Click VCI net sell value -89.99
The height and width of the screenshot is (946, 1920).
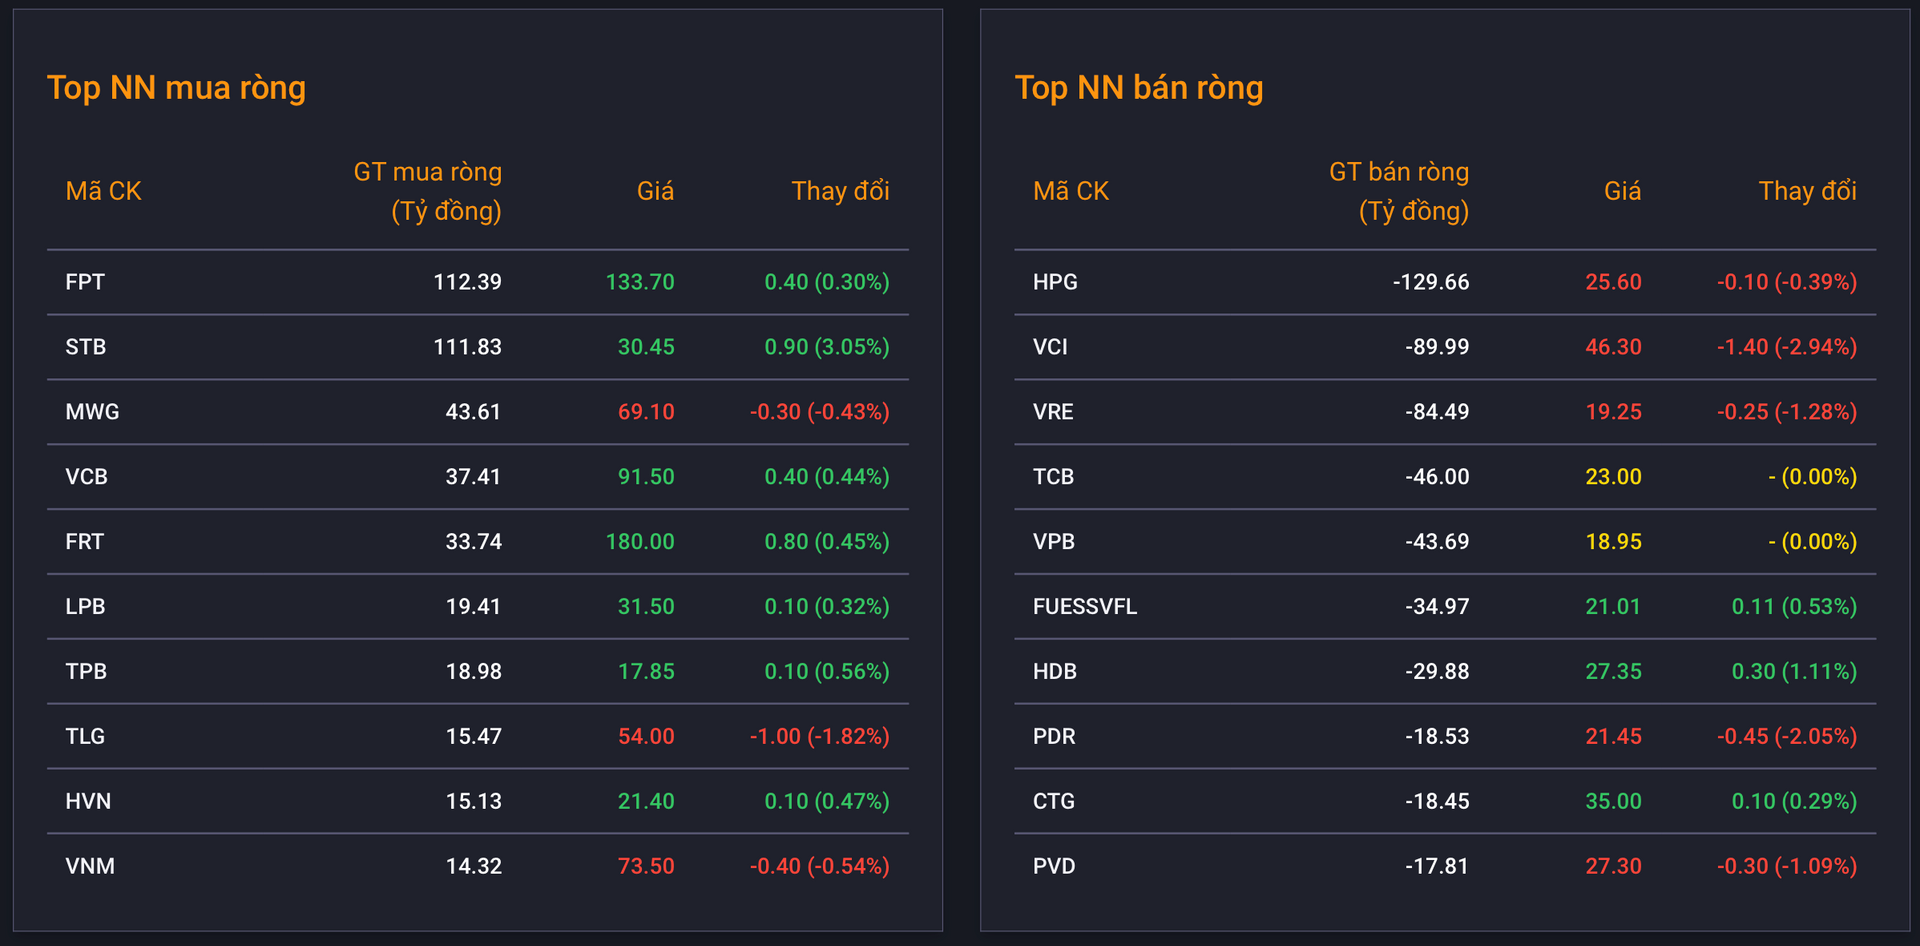click(x=1437, y=347)
